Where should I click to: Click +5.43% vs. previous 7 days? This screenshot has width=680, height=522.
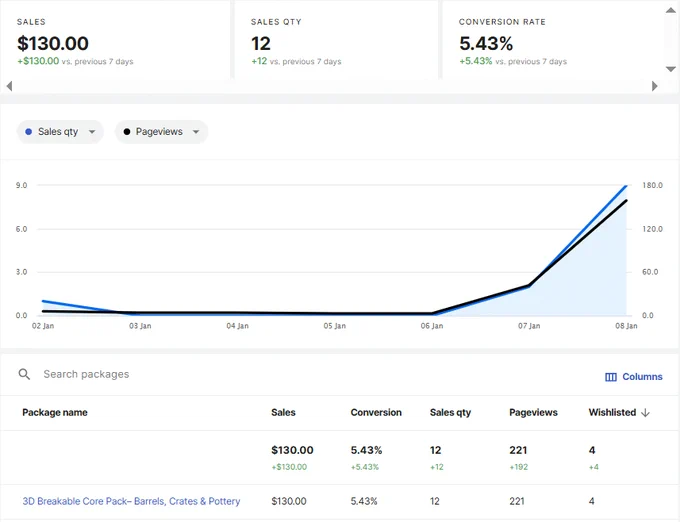[x=513, y=61]
